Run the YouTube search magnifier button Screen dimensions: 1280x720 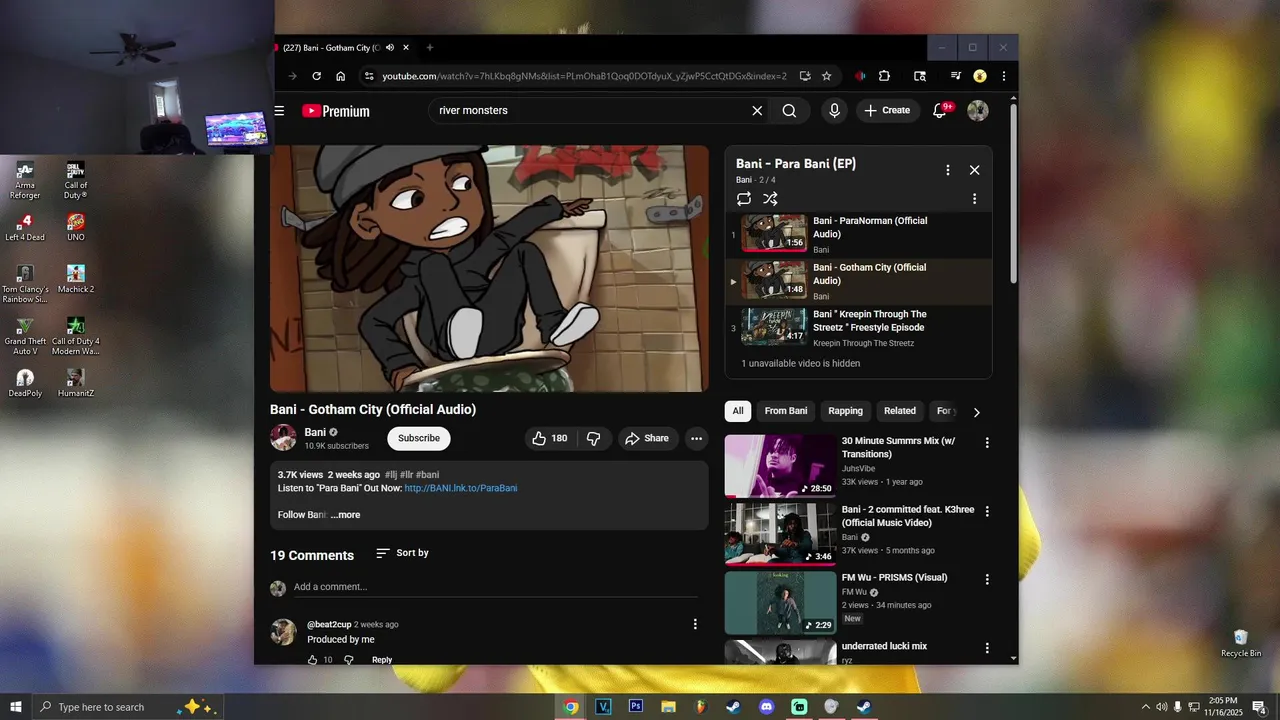pyautogui.click(x=789, y=111)
